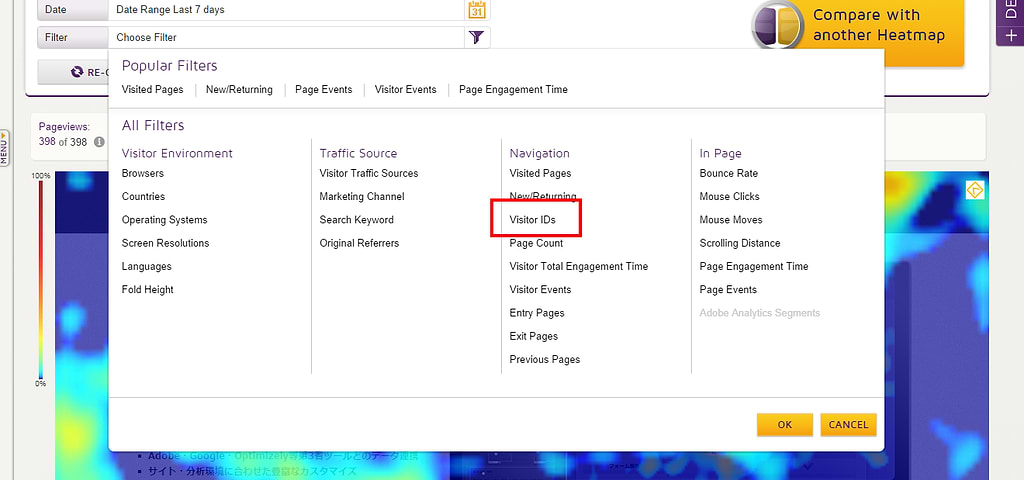Select Visited Pages in Popular Filters
Image resolution: width=1024 pixels, height=480 pixels.
point(152,90)
